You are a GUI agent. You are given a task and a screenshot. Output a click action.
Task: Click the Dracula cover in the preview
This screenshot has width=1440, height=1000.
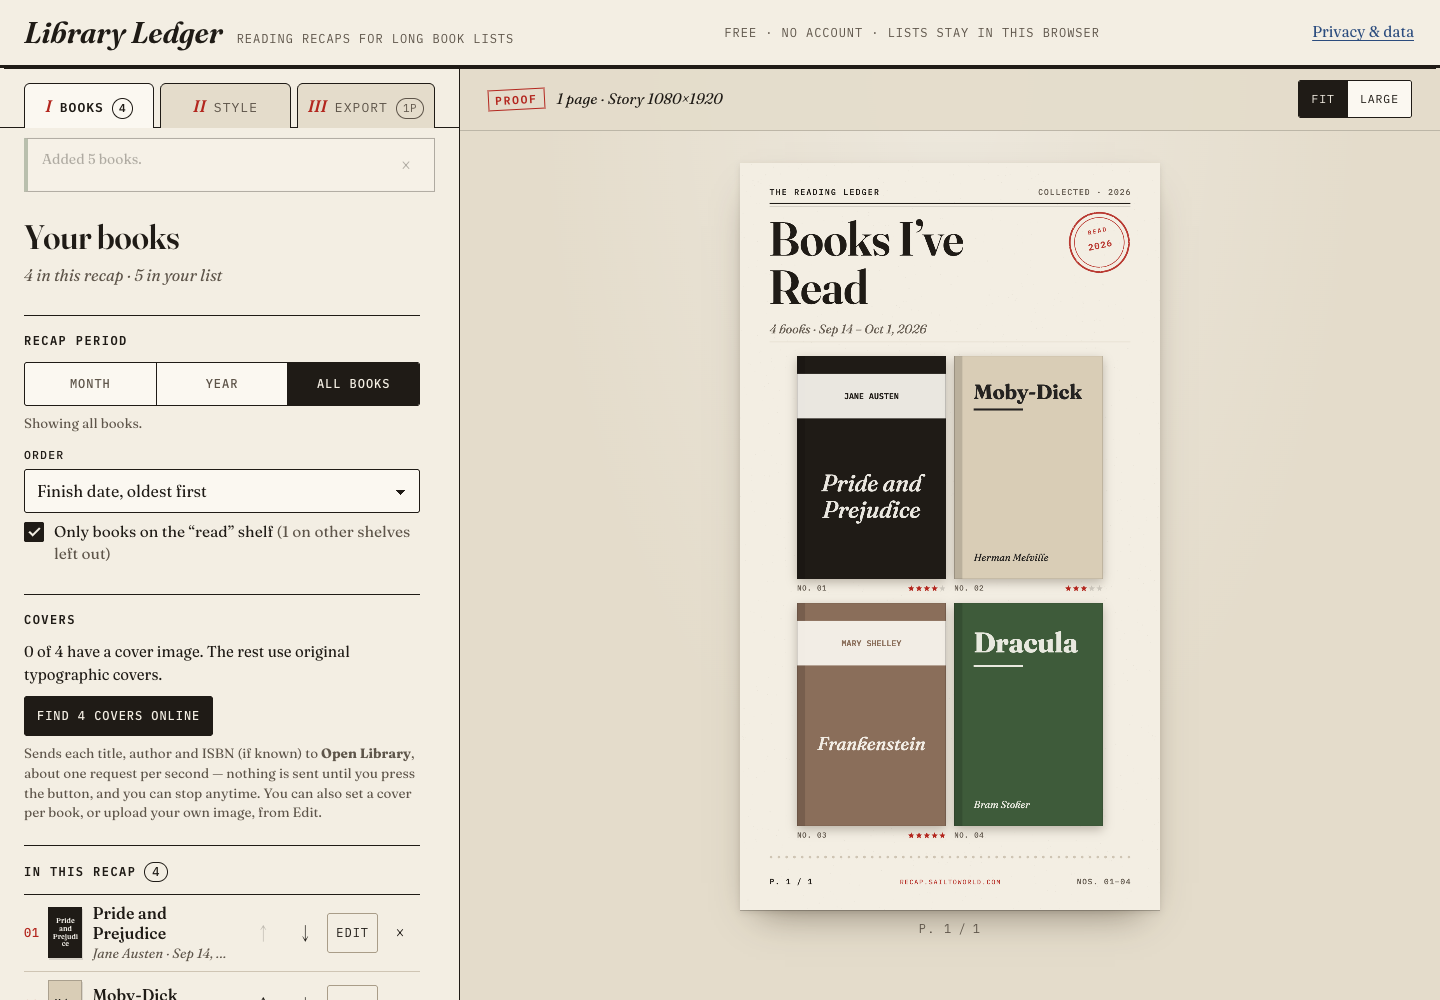1028,714
